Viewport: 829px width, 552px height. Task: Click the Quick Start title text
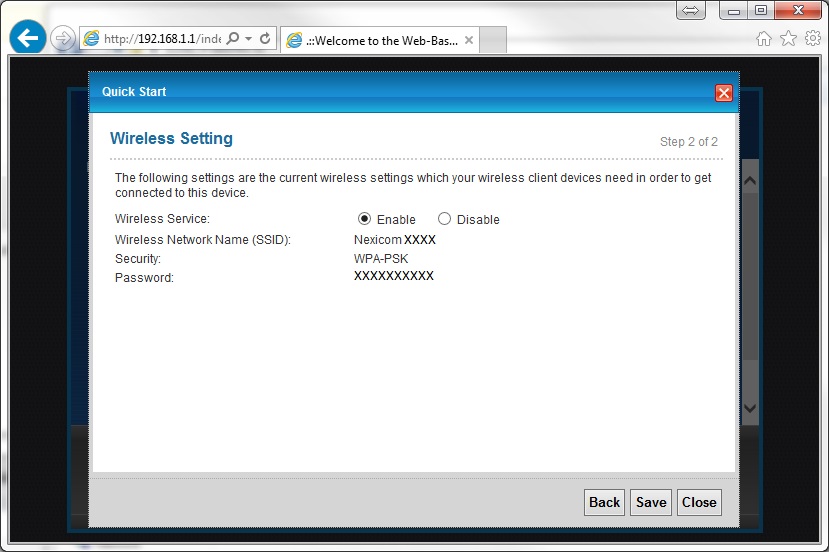coord(134,91)
